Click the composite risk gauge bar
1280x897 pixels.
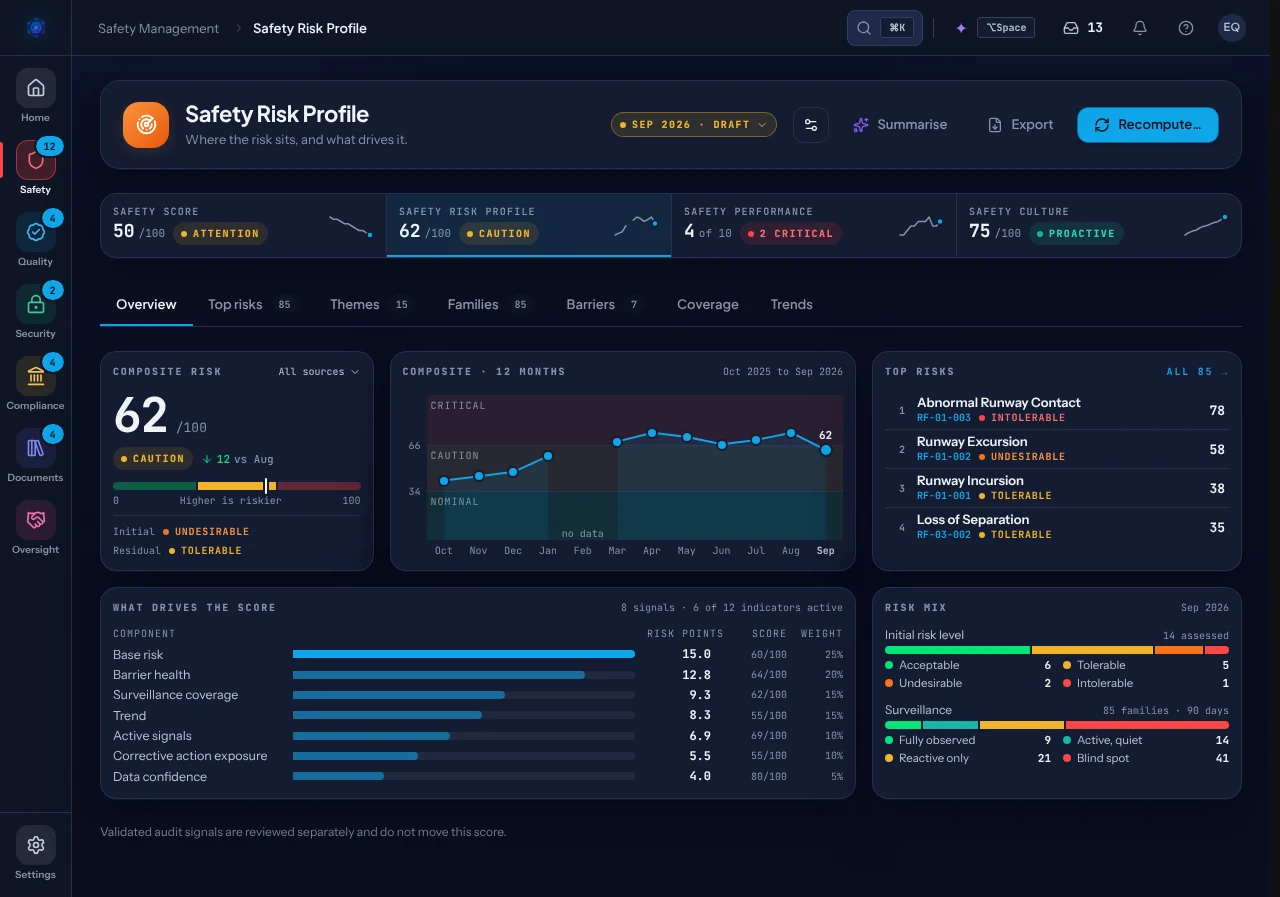click(x=237, y=486)
